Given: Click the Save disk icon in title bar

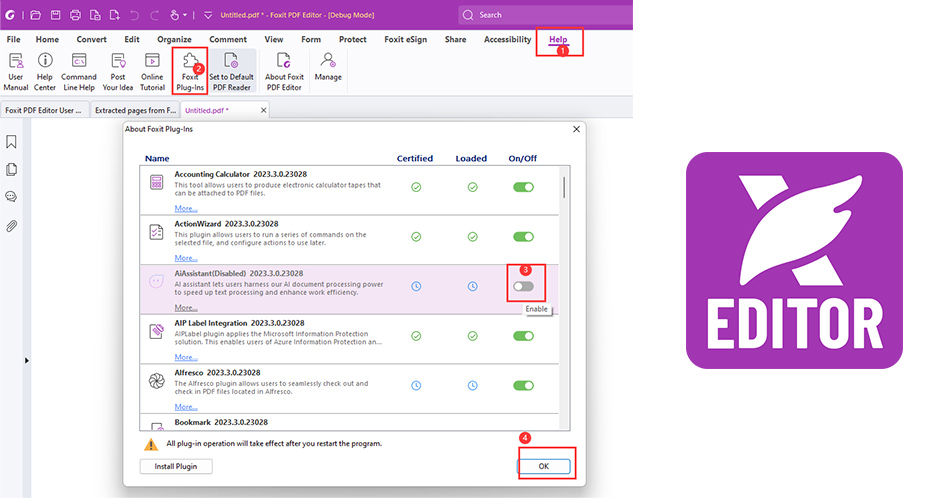Looking at the screenshot, I should click(55, 15).
